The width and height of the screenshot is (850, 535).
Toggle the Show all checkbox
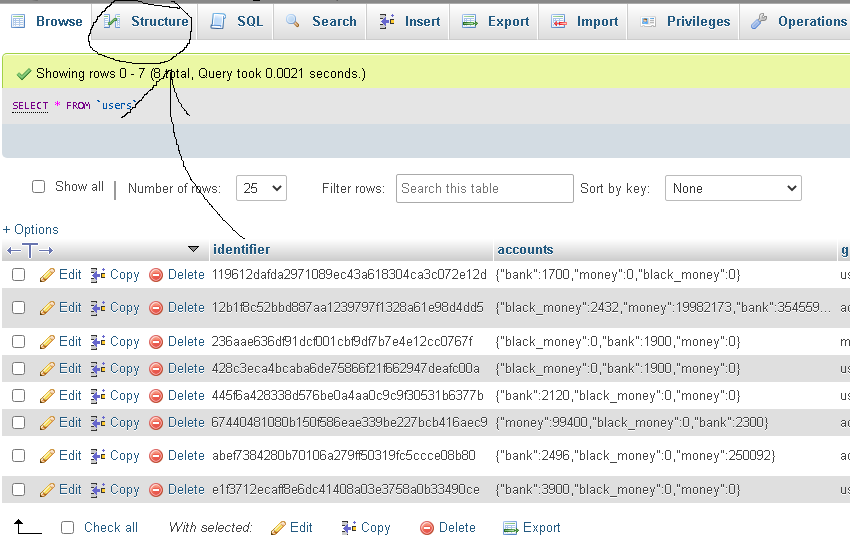[39, 187]
